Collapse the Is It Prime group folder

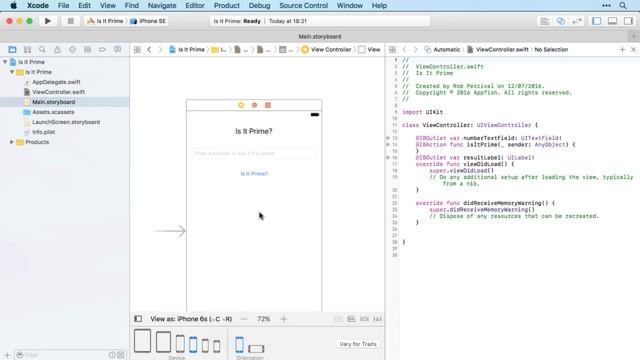click(12, 72)
